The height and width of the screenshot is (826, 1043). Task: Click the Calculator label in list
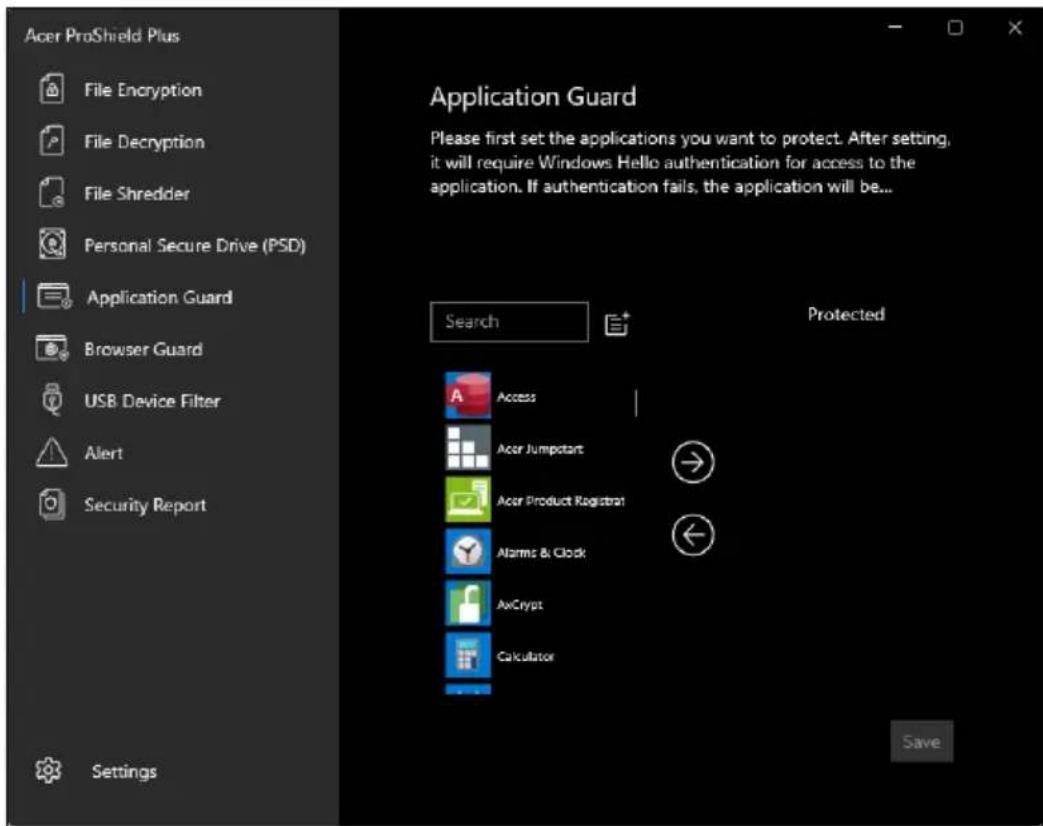click(x=525, y=656)
